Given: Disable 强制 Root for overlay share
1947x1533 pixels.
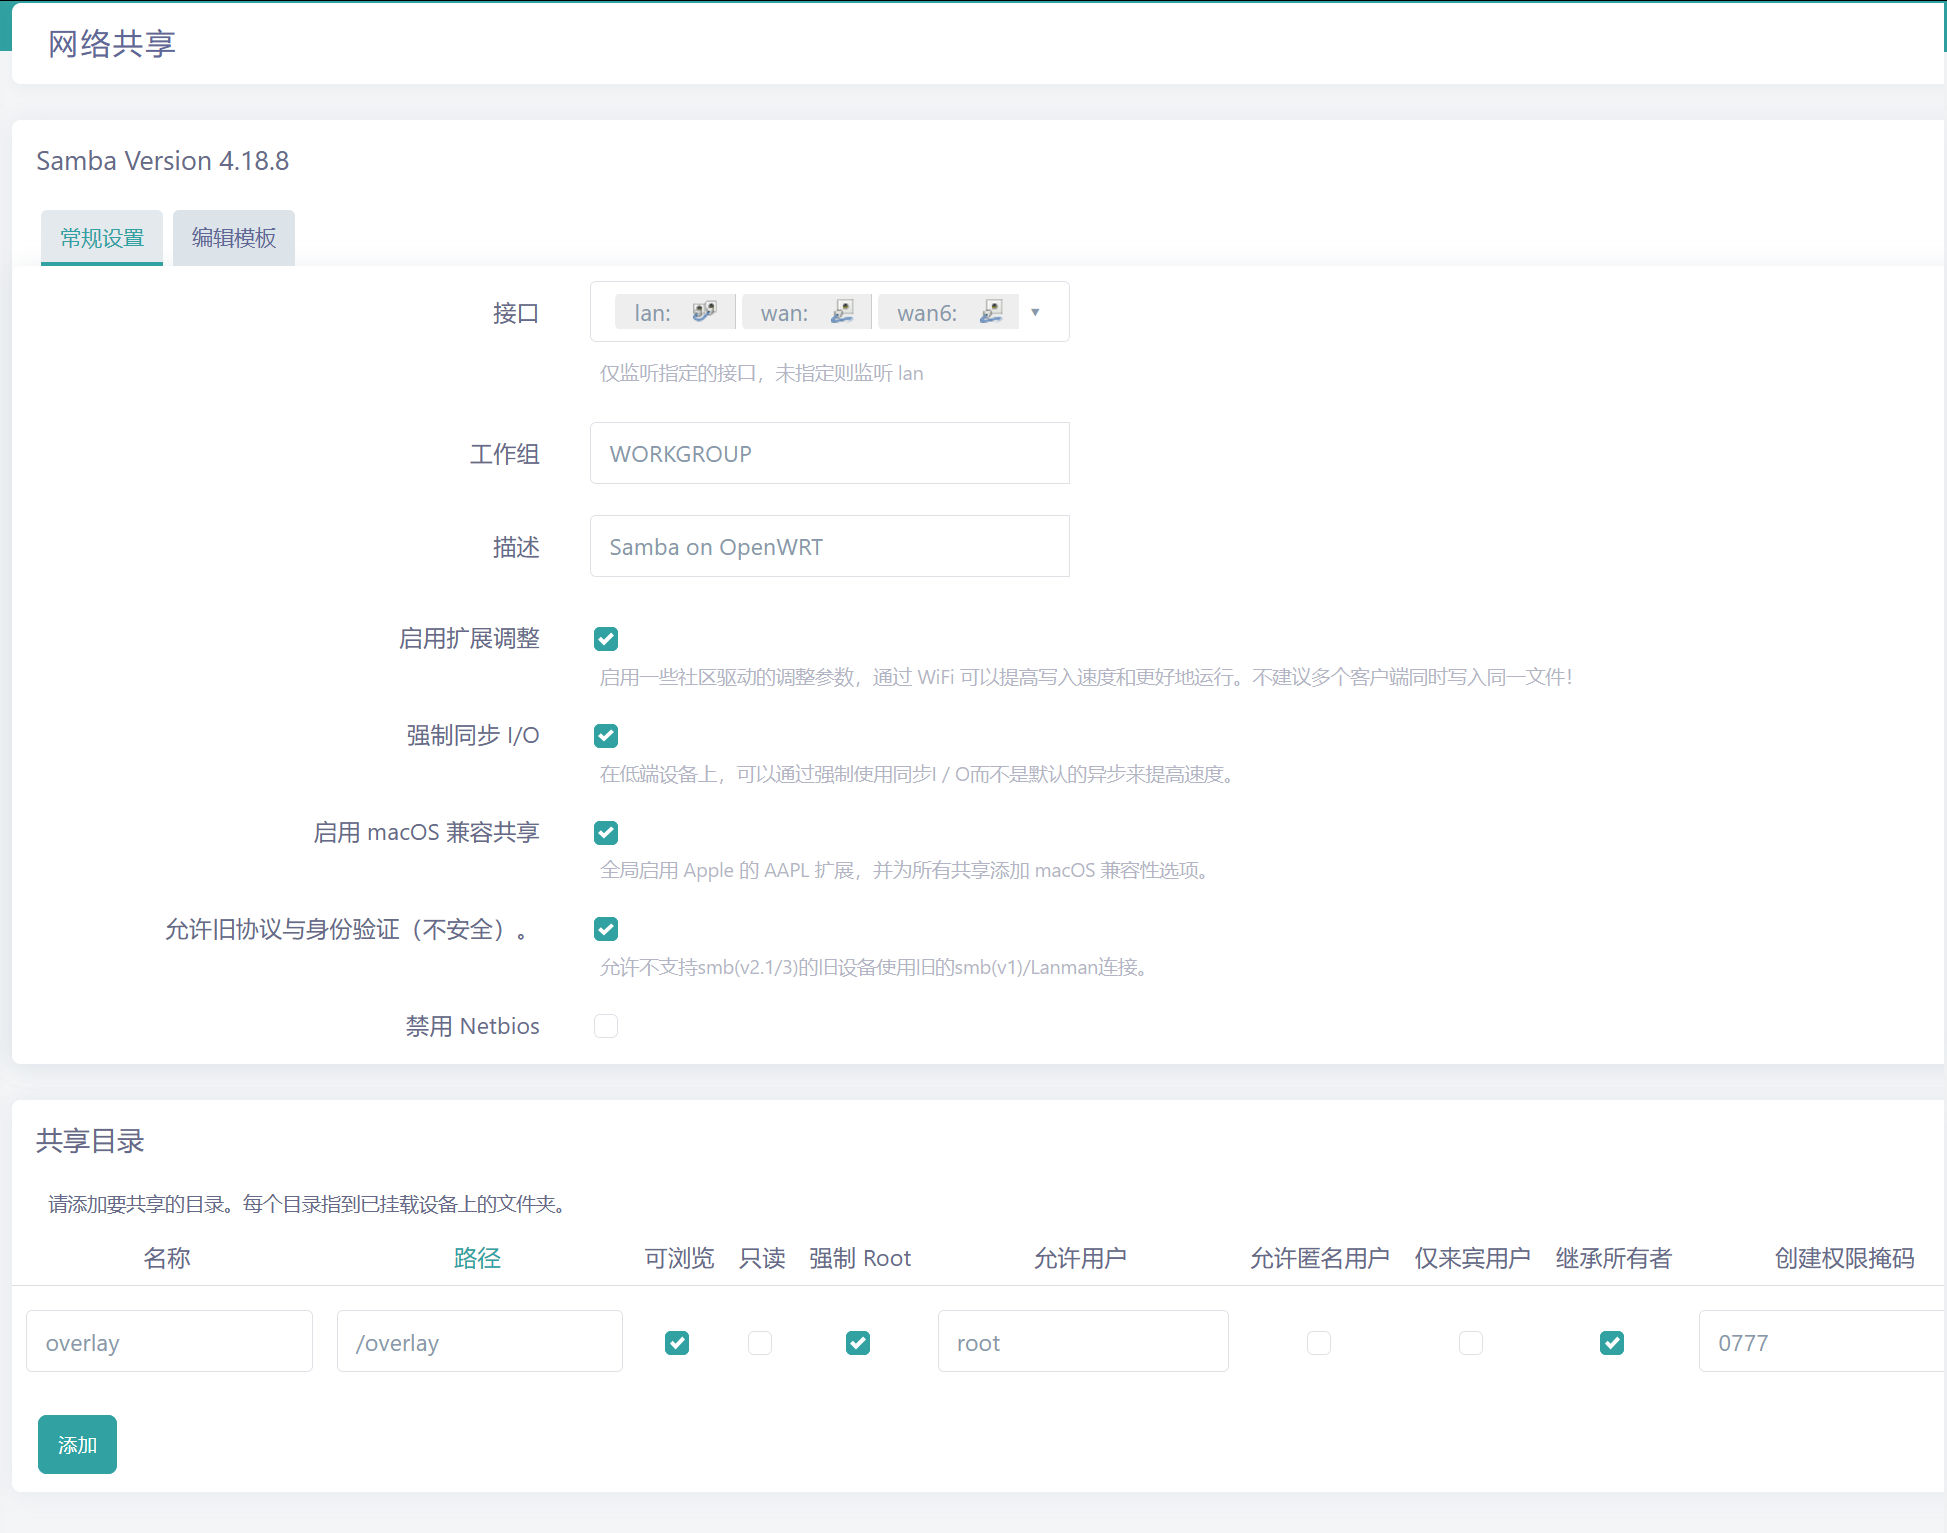Looking at the screenshot, I should [858, 1342].
